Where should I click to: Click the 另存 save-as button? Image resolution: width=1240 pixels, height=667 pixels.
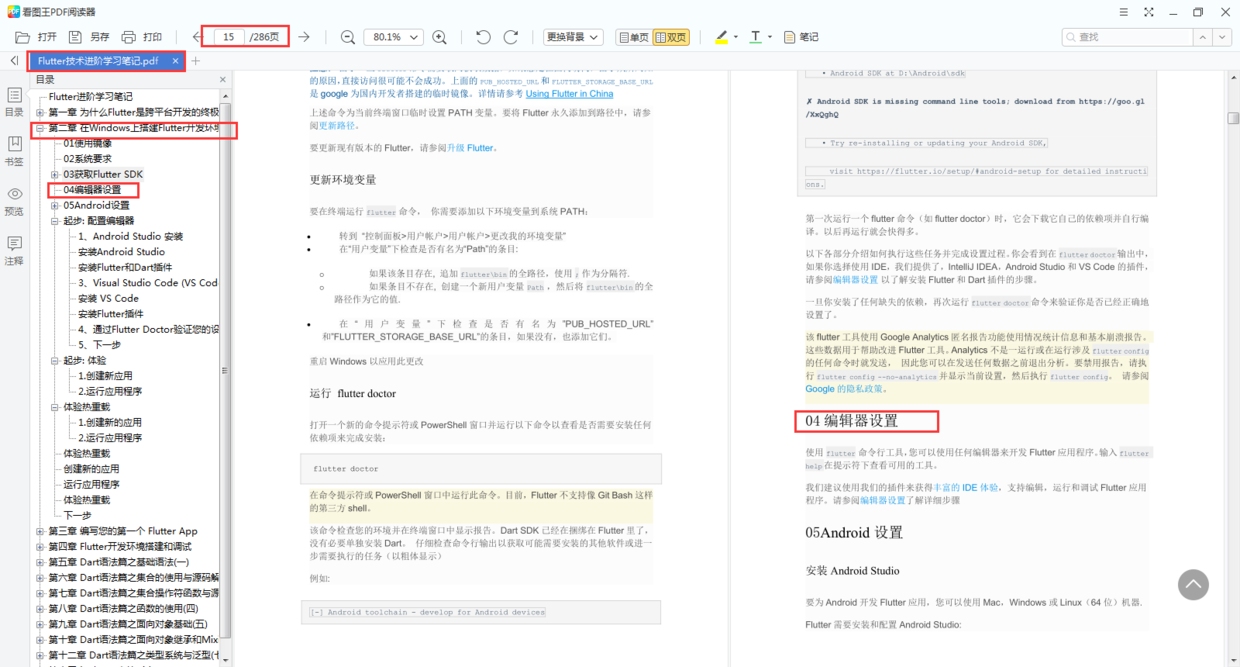[89, 37]
